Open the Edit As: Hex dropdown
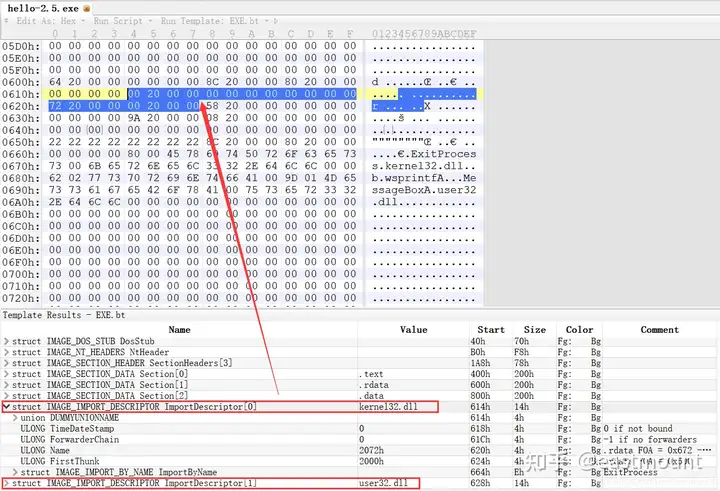The image size is (720, 491). tap(51, 21)
